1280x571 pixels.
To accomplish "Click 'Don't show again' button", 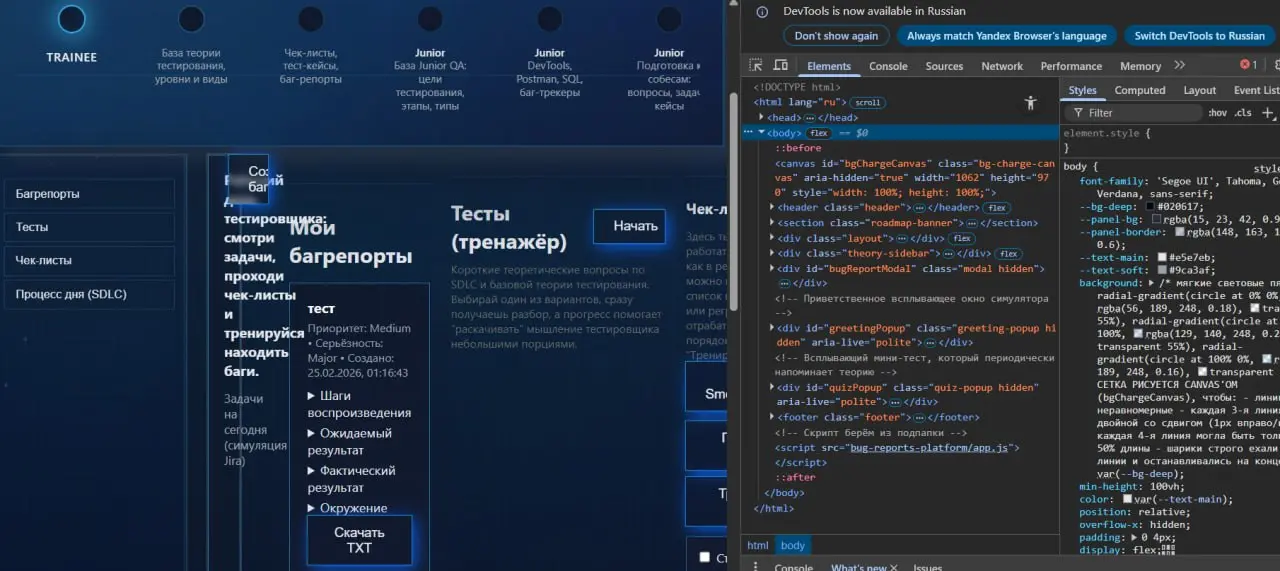I will pos(836,36).
